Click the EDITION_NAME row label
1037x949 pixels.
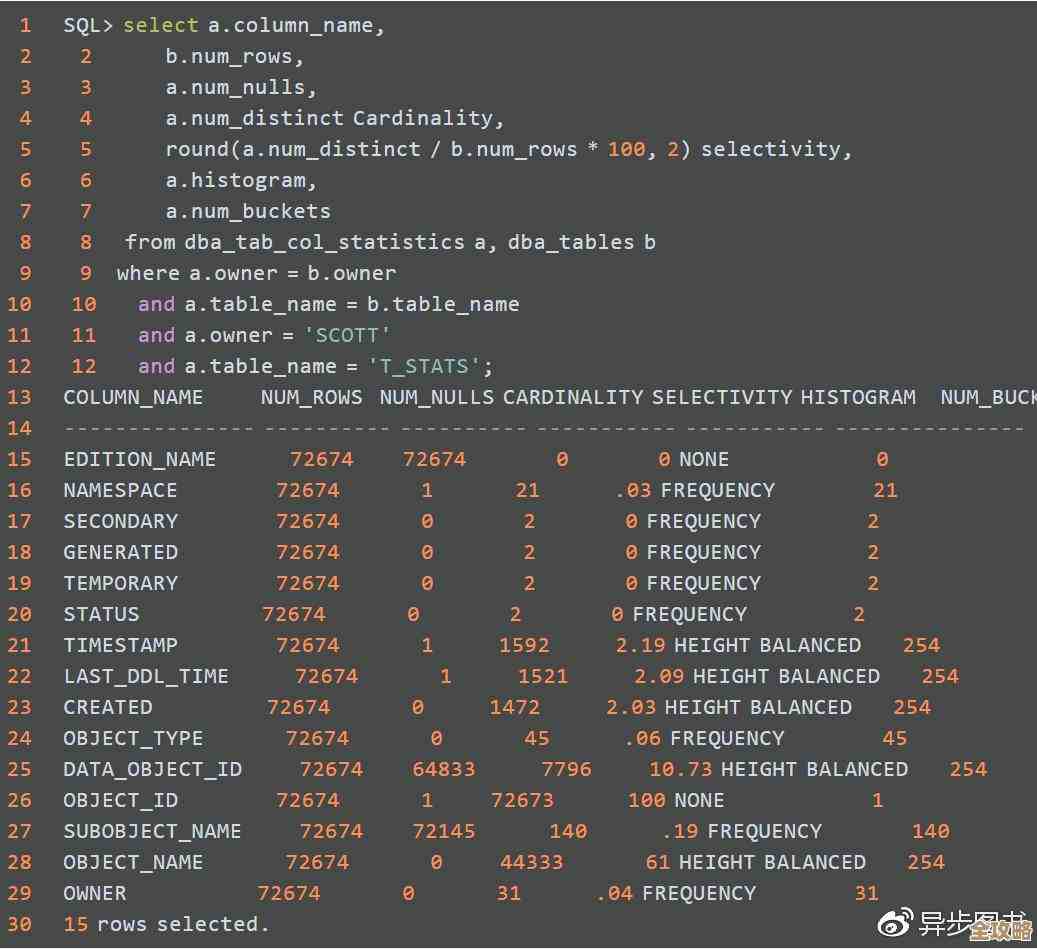click(x=138, y=458)
